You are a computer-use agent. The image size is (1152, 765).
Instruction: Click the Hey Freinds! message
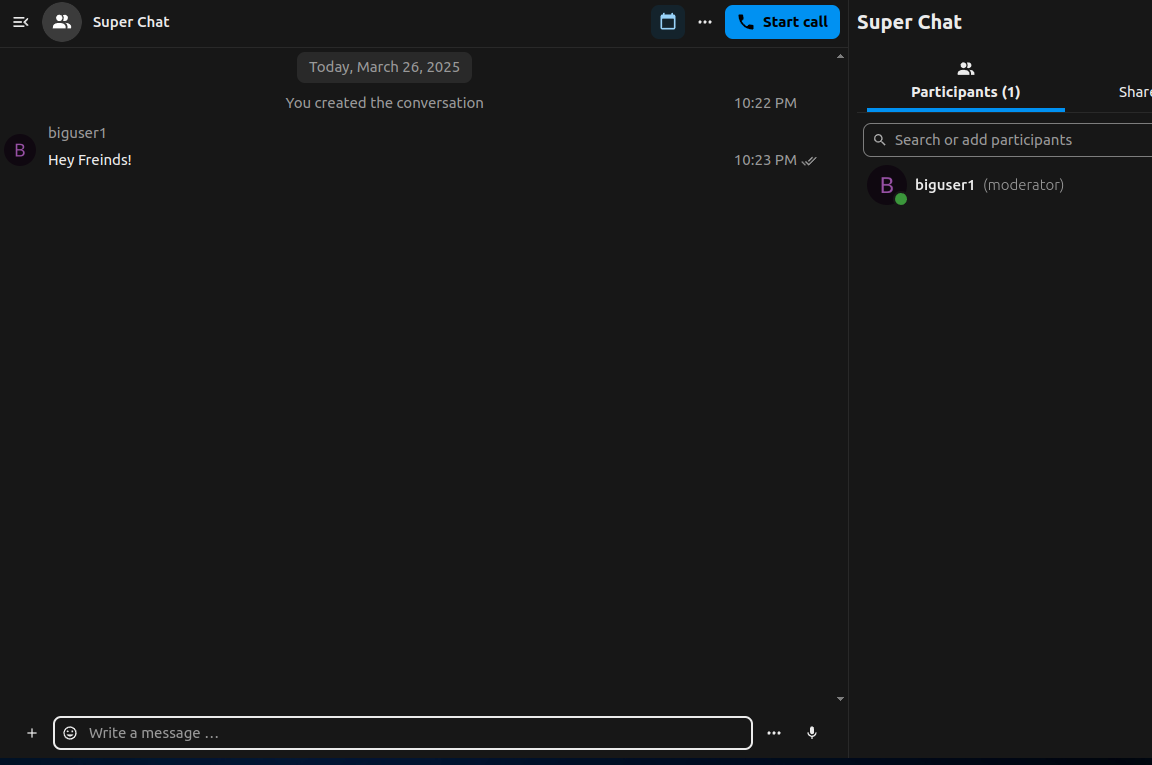pyautogui.click(x=90, y=160)
